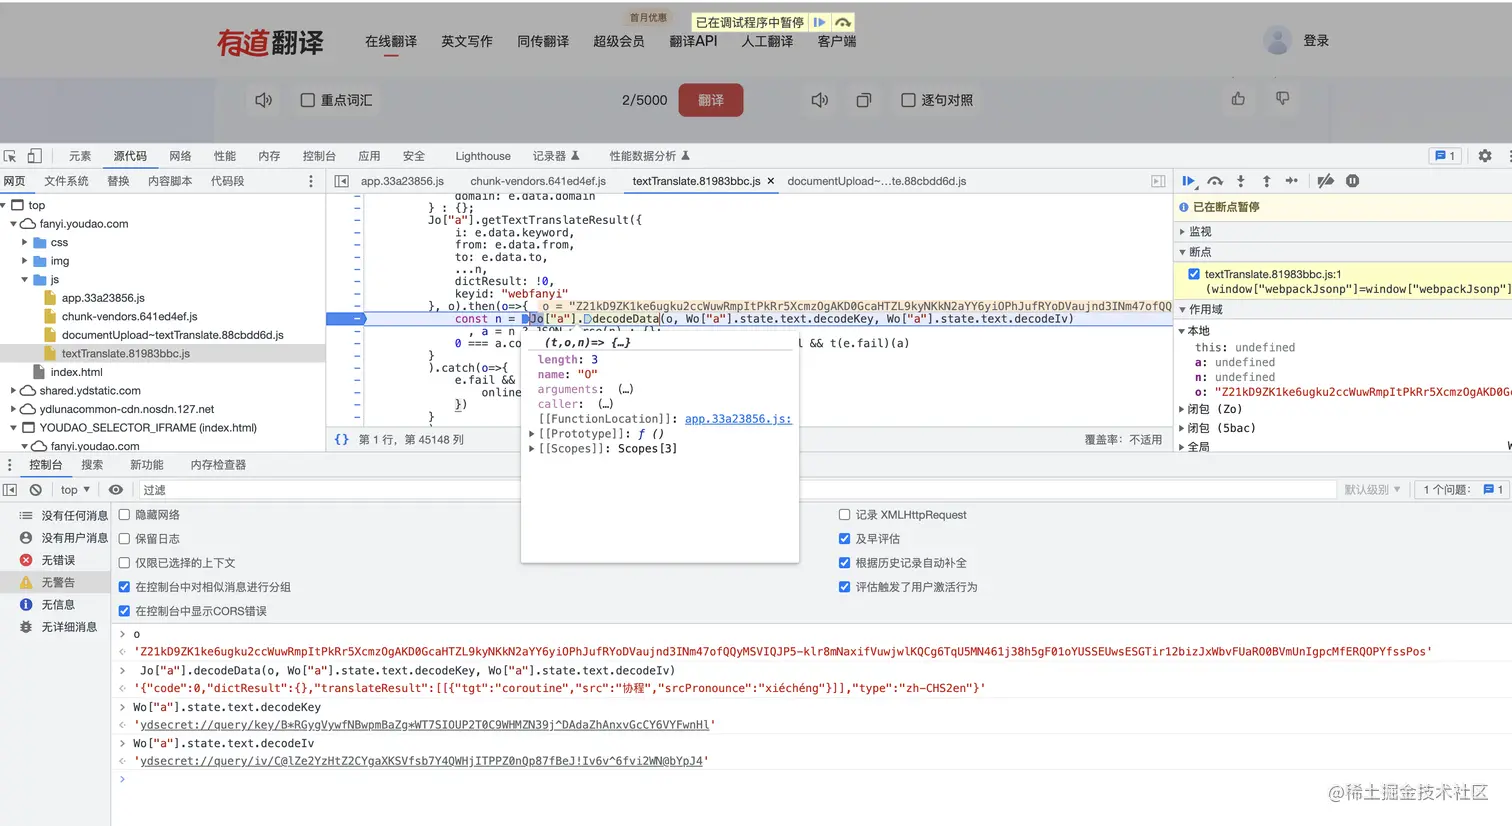The image size is (1512, 826).
Task: Close the textTranslate.81983bbc.js tab
Action: point(771,181)
